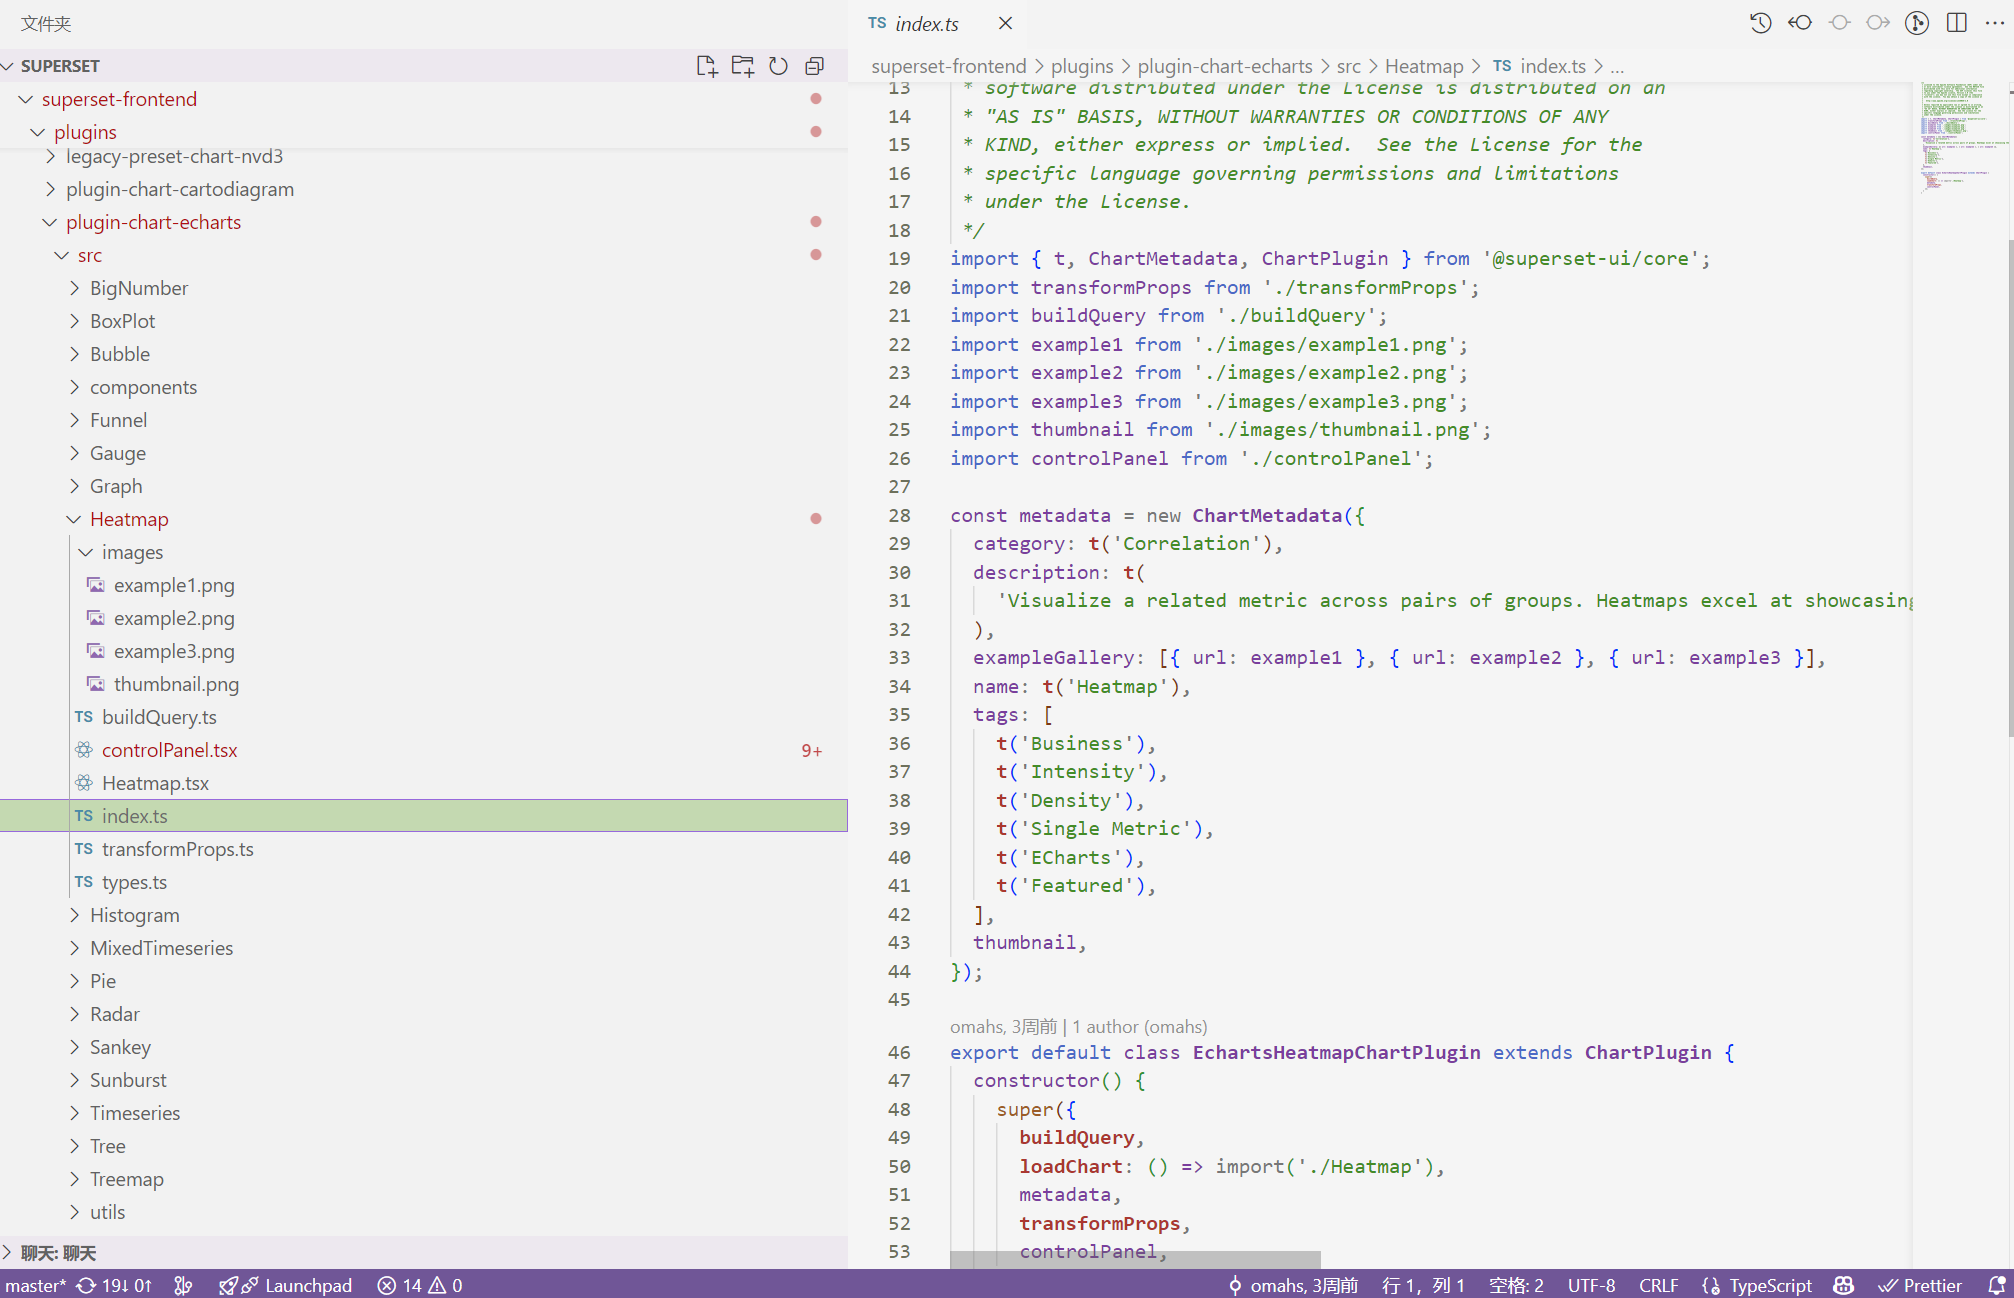Image resolution: width=2014 pixels, height=1298 pixels.
Task: Change the TypeScript language mode
Action: click(1769, 1285)
